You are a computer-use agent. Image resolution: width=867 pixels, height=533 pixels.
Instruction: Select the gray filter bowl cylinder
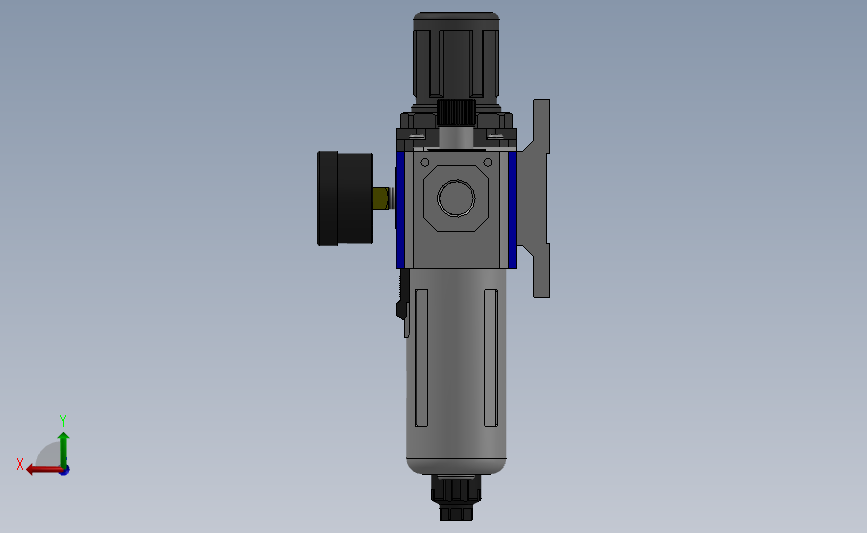pos(456,372)
